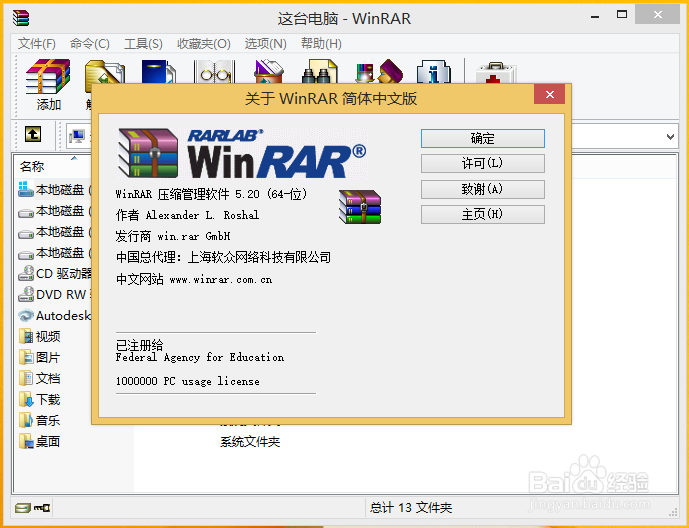
Task: Open the 文件(F) menu
Action: (37, 43)
